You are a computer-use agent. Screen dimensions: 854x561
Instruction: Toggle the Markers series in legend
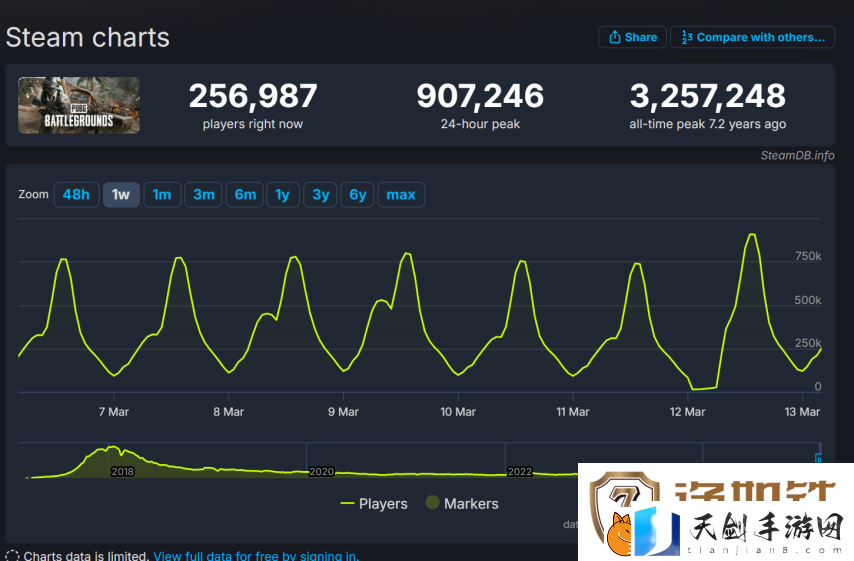(x=462, y=503)
